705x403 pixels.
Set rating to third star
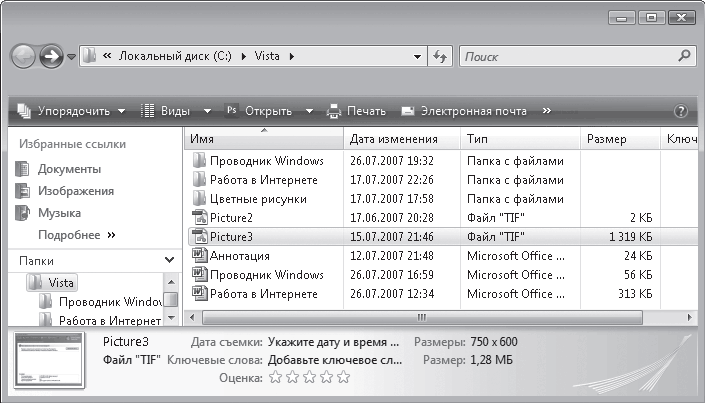tap(309, 377)
